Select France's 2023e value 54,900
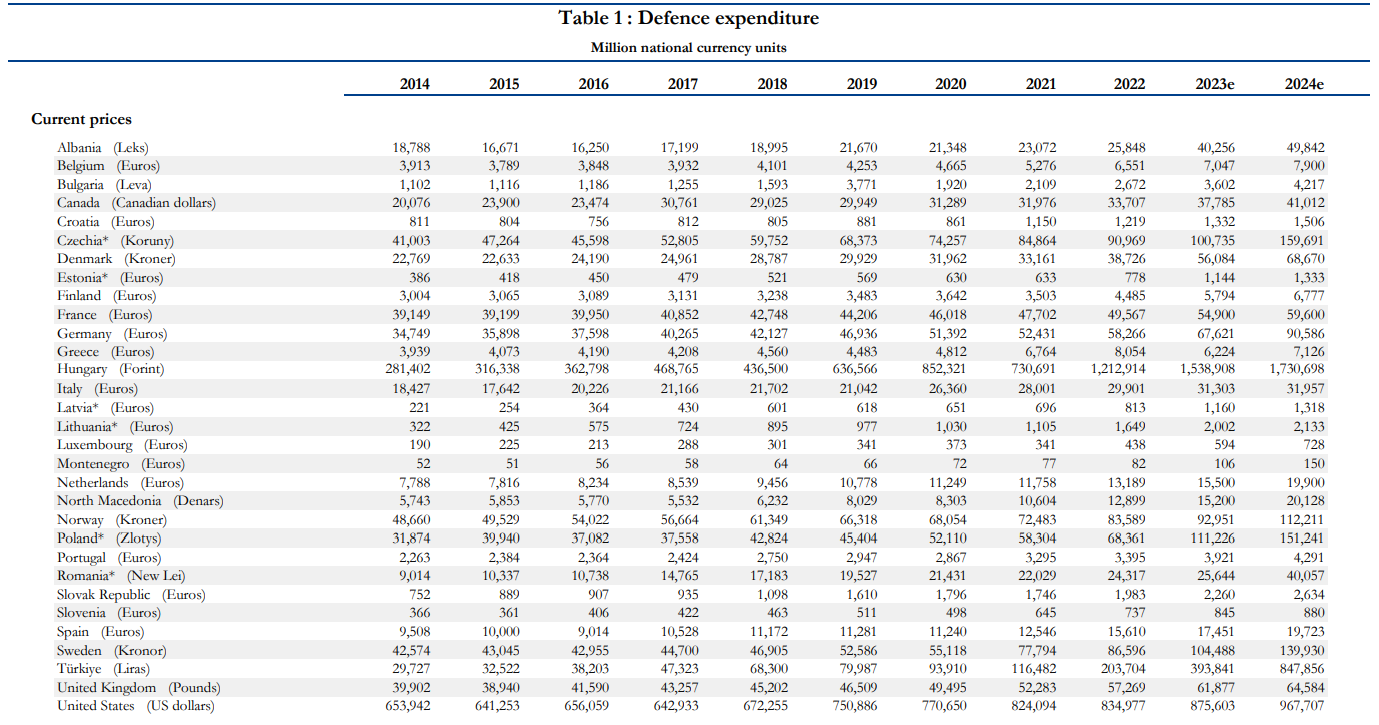The height and width of the screenshot is (725, 1379). click(x=1215, y=315)
